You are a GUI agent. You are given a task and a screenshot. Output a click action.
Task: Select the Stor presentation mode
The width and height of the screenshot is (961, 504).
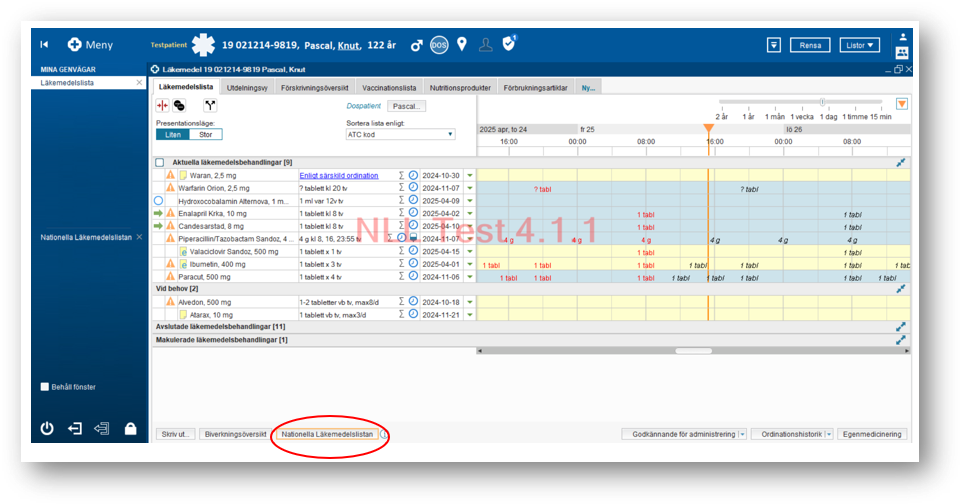click(x=205, y=134)
